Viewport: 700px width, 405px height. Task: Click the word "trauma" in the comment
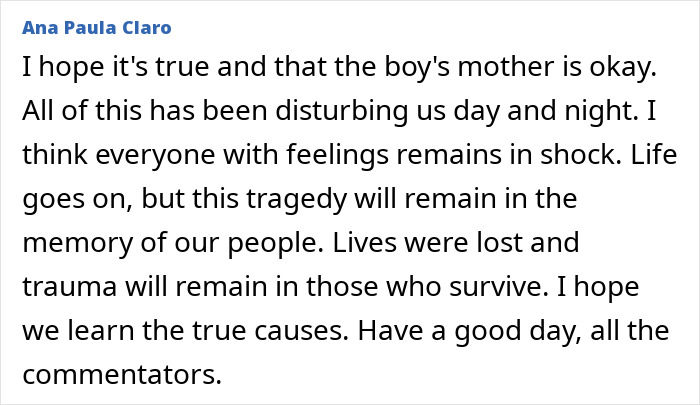click(x=70, y=286)
